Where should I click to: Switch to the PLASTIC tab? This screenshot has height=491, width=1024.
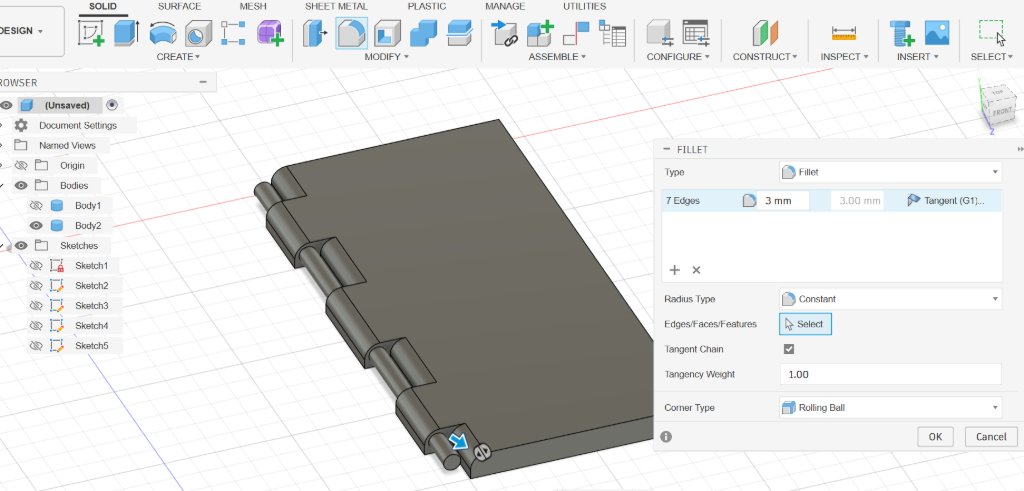426,7
